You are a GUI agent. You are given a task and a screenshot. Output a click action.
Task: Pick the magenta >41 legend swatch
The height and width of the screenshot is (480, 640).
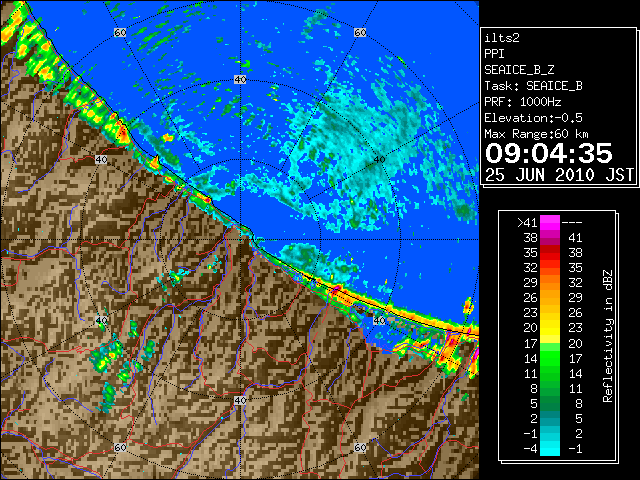[x=550, y=223]
